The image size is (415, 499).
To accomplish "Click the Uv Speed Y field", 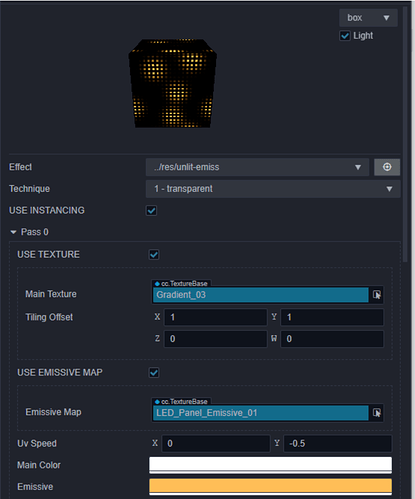I will tap(337, 444).
